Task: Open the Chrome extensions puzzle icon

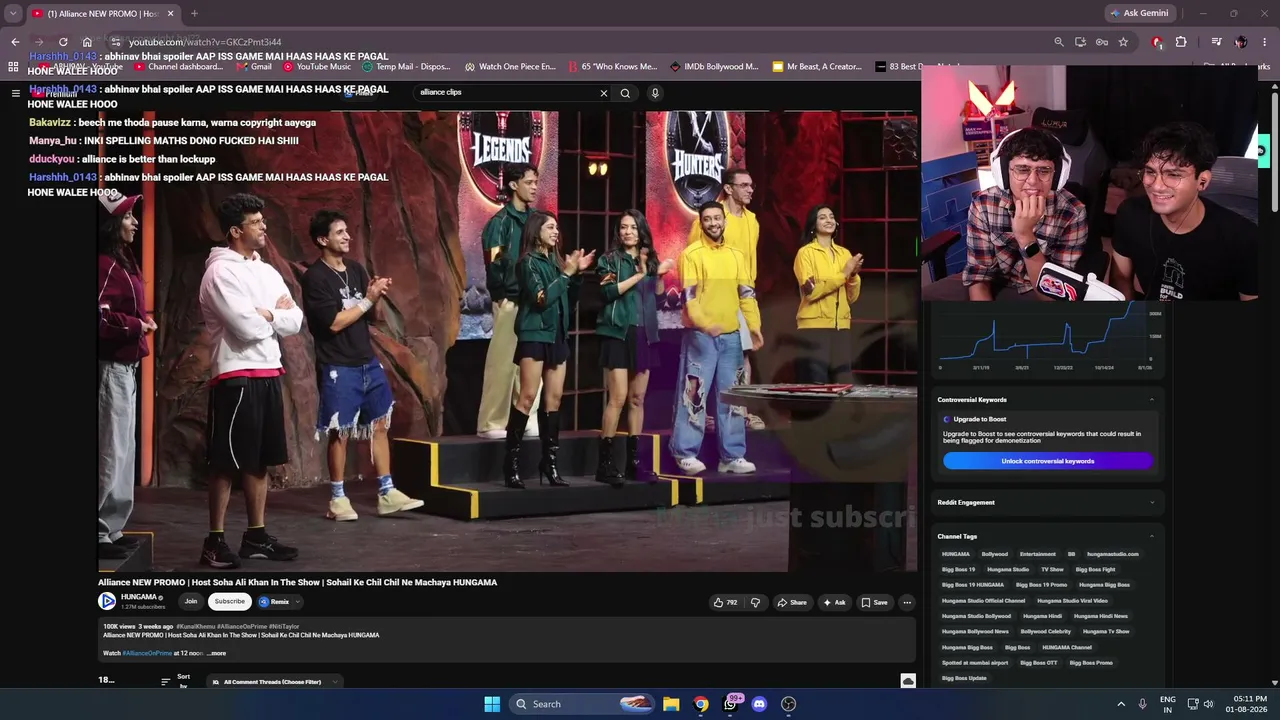Action: point(1181,42)
